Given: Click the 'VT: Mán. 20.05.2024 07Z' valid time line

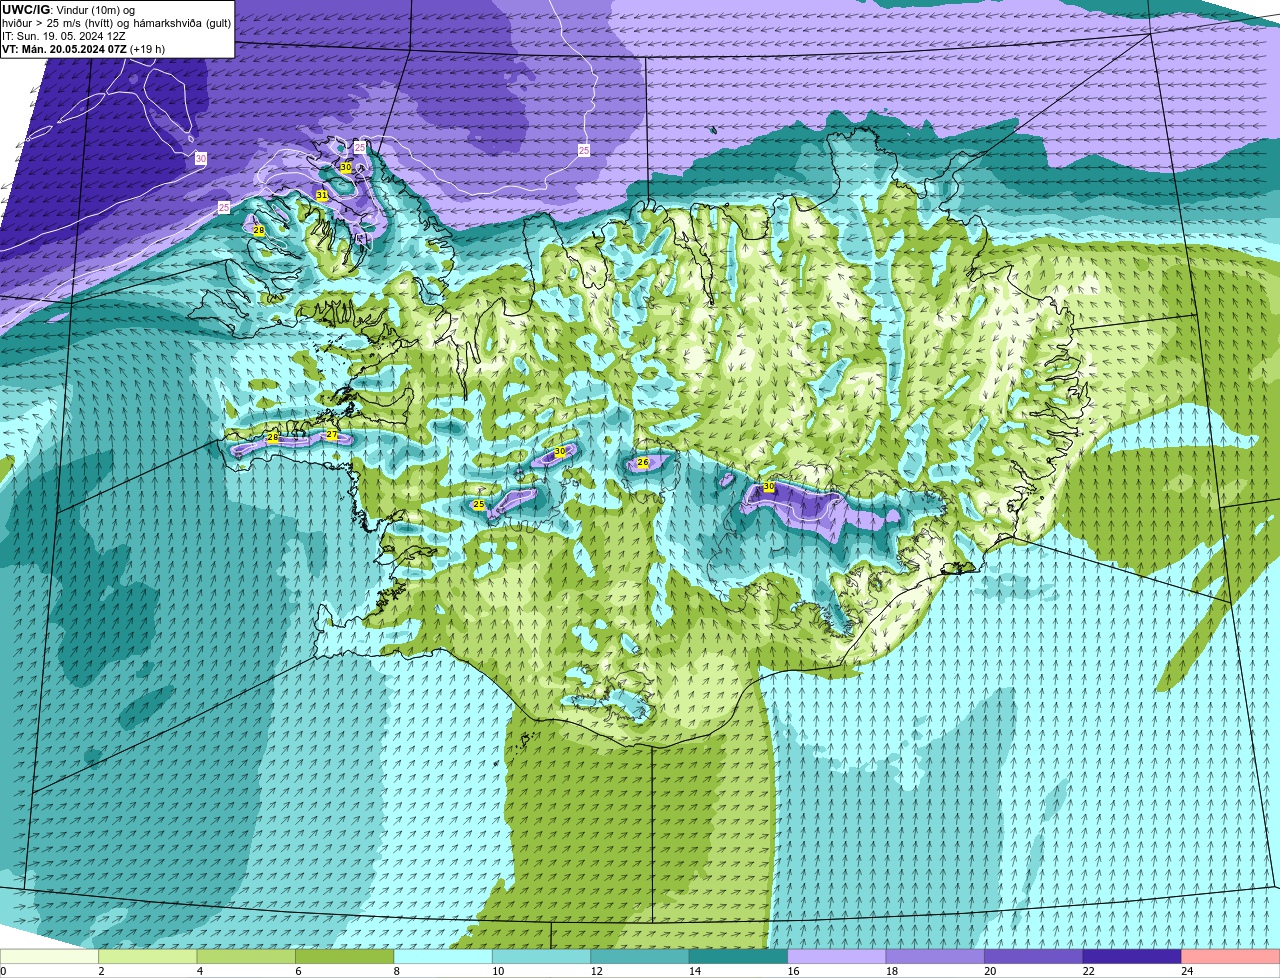Looking at the screenshot, I should coord(84,49).
